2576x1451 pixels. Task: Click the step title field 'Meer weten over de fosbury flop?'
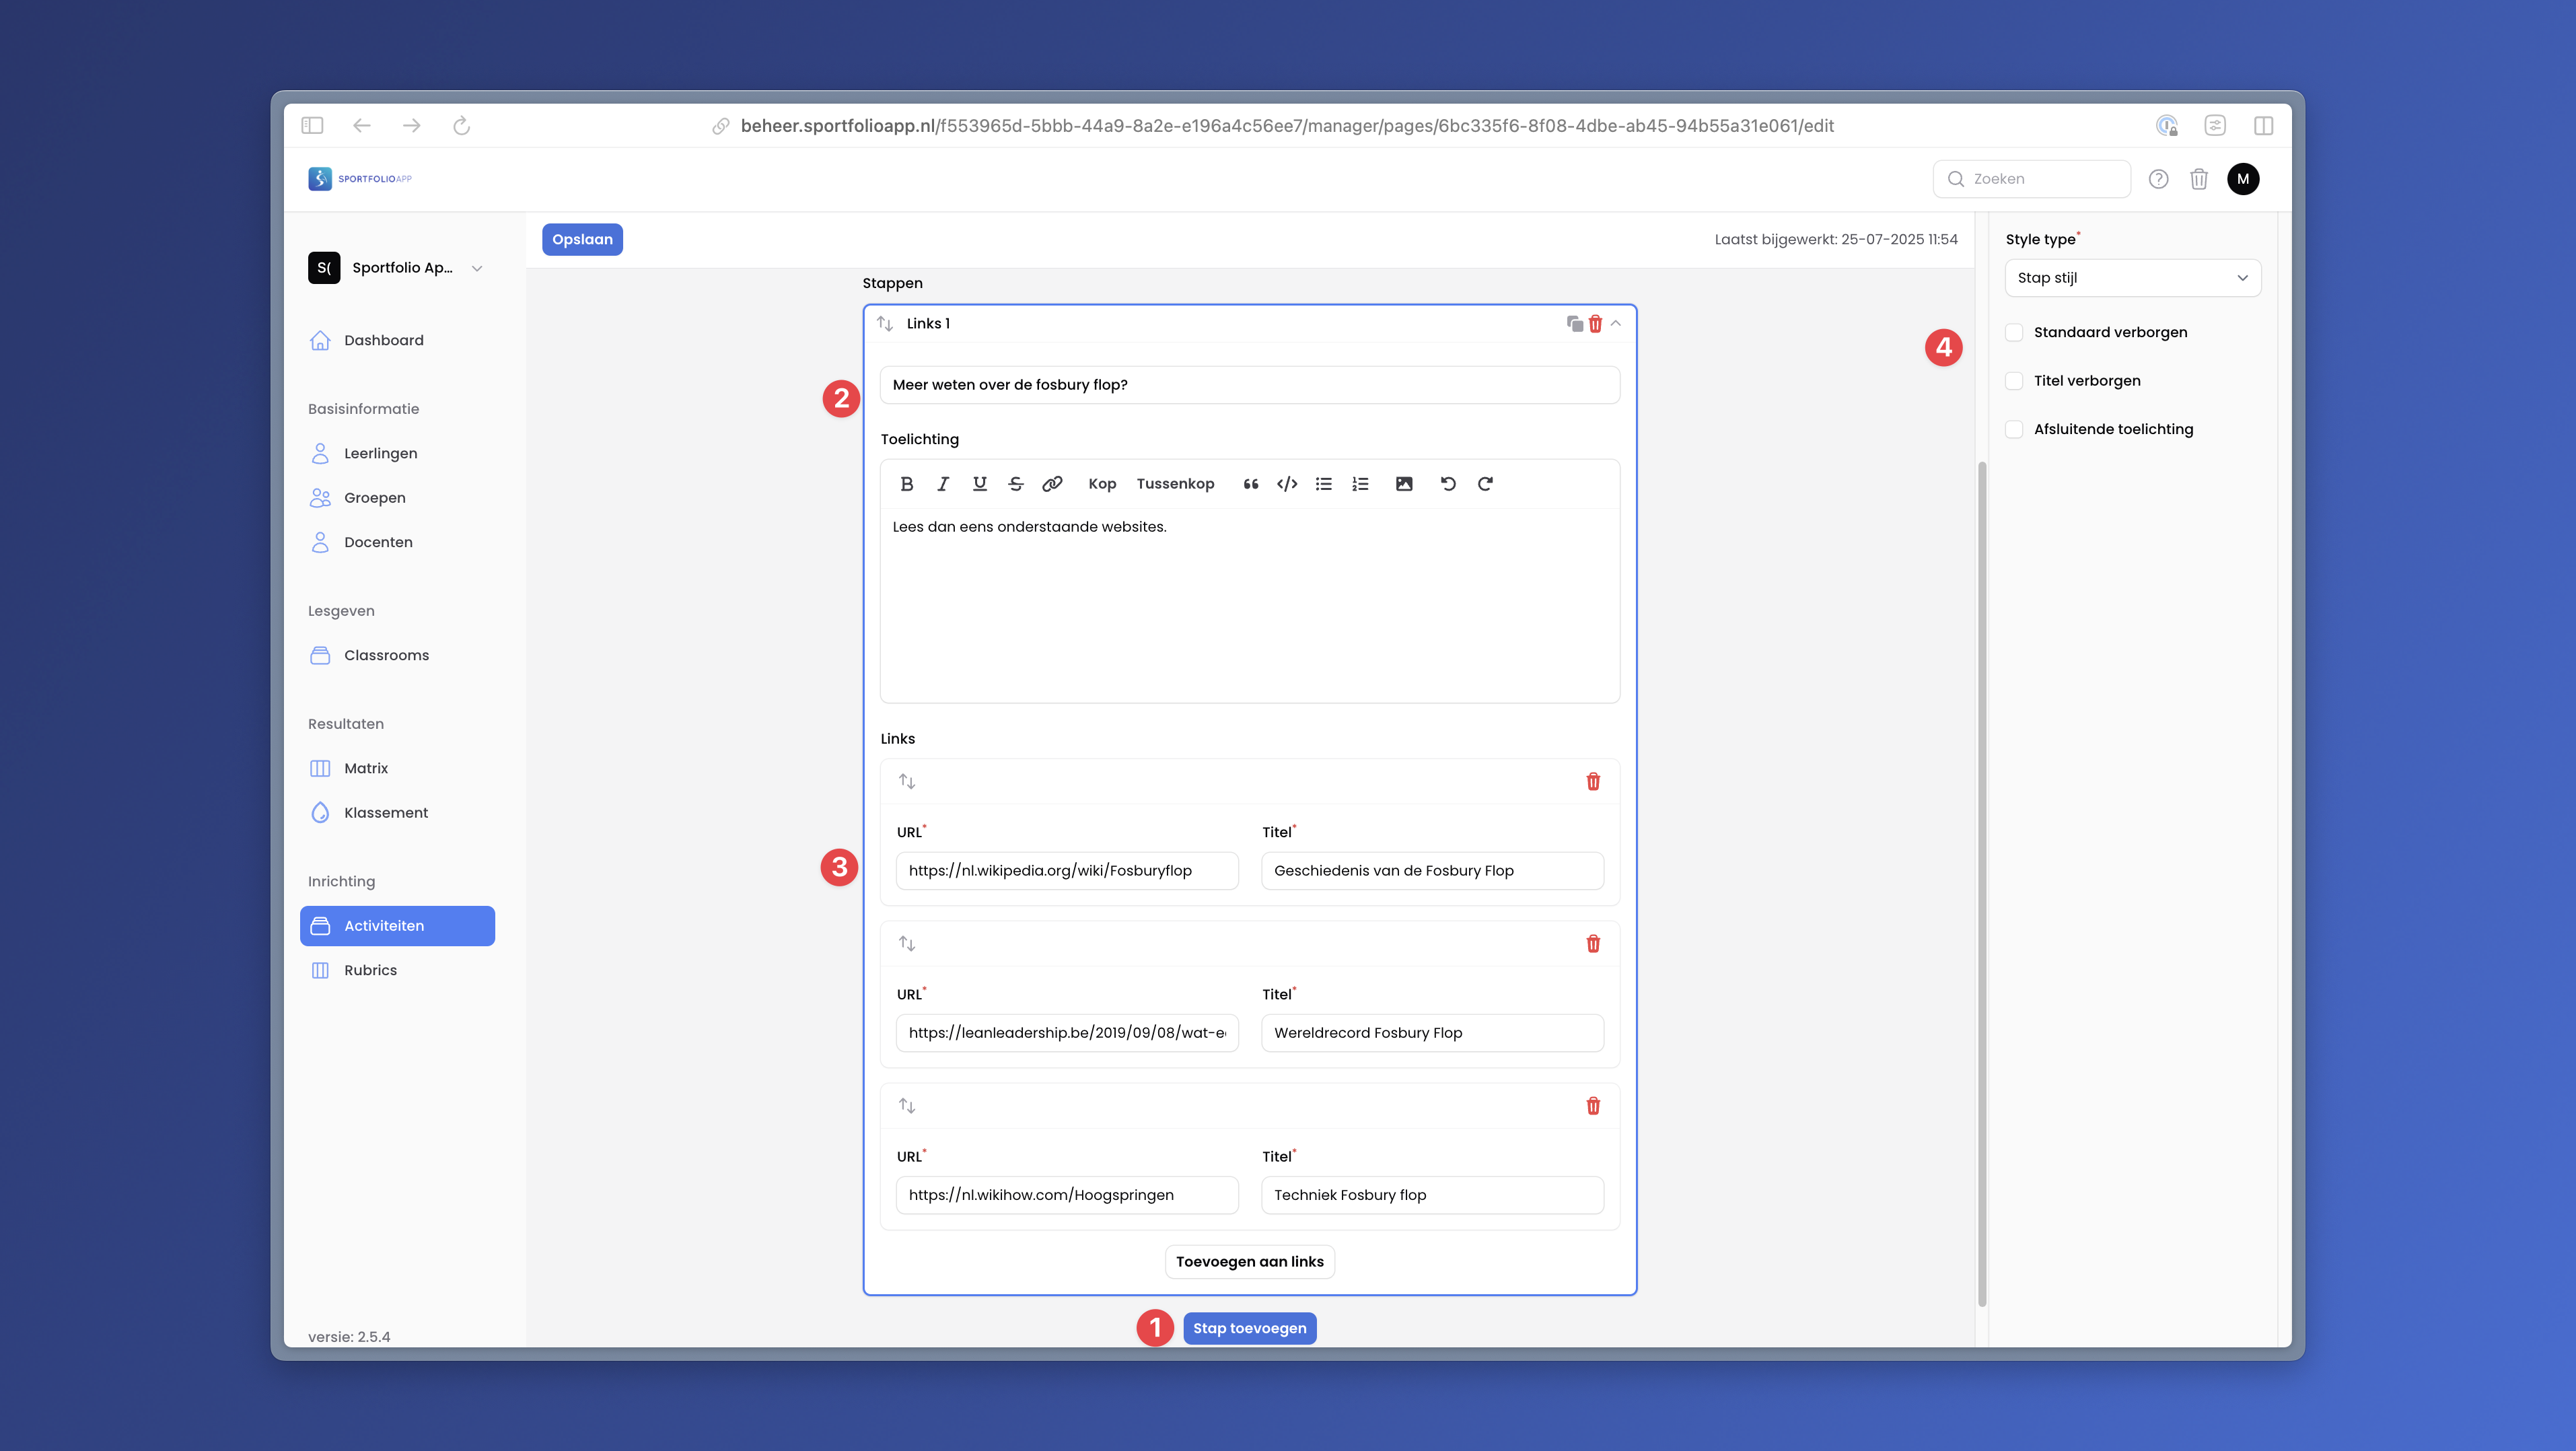coord(1249,385)
